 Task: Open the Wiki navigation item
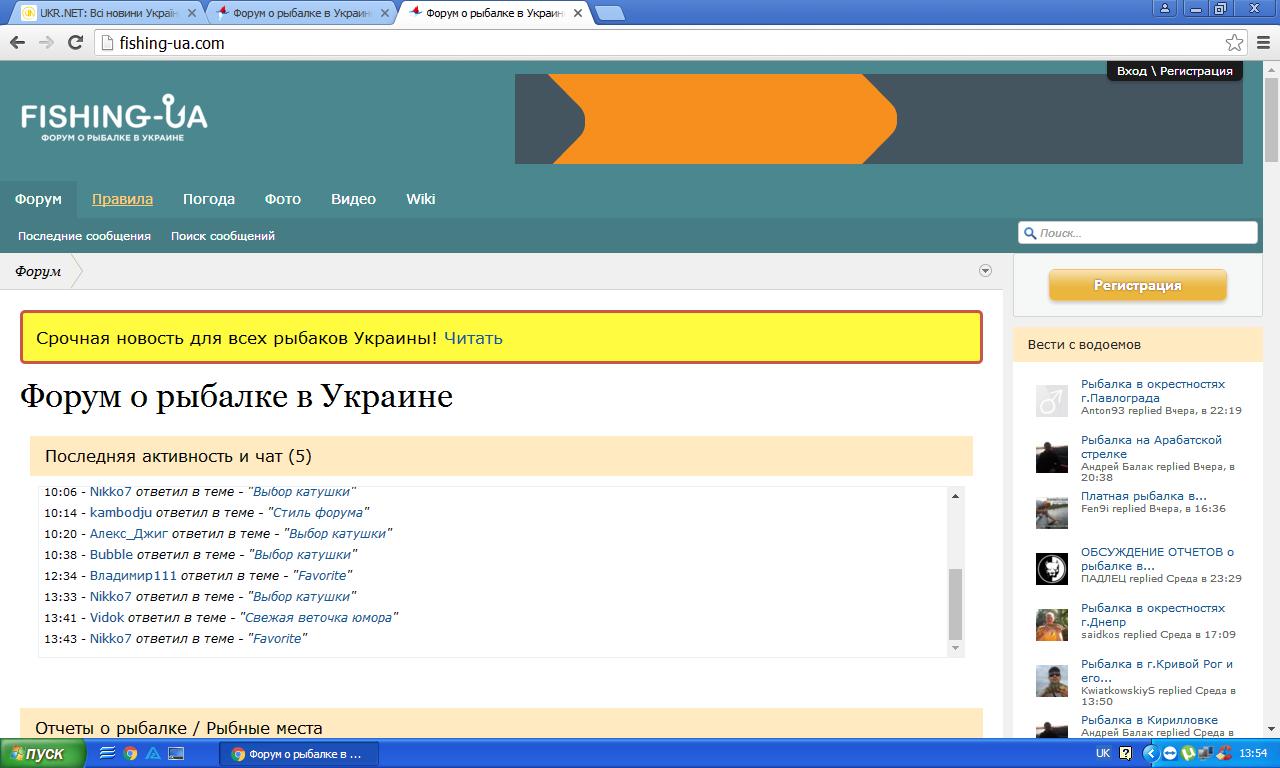420,199
